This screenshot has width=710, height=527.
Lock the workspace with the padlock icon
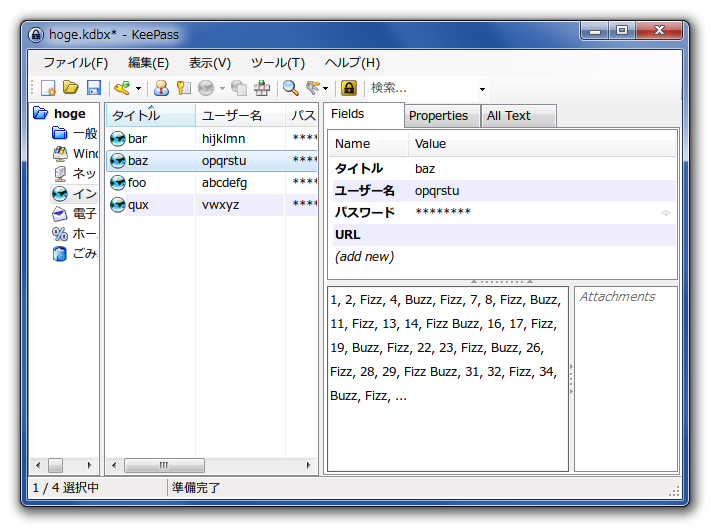(349, 88)
